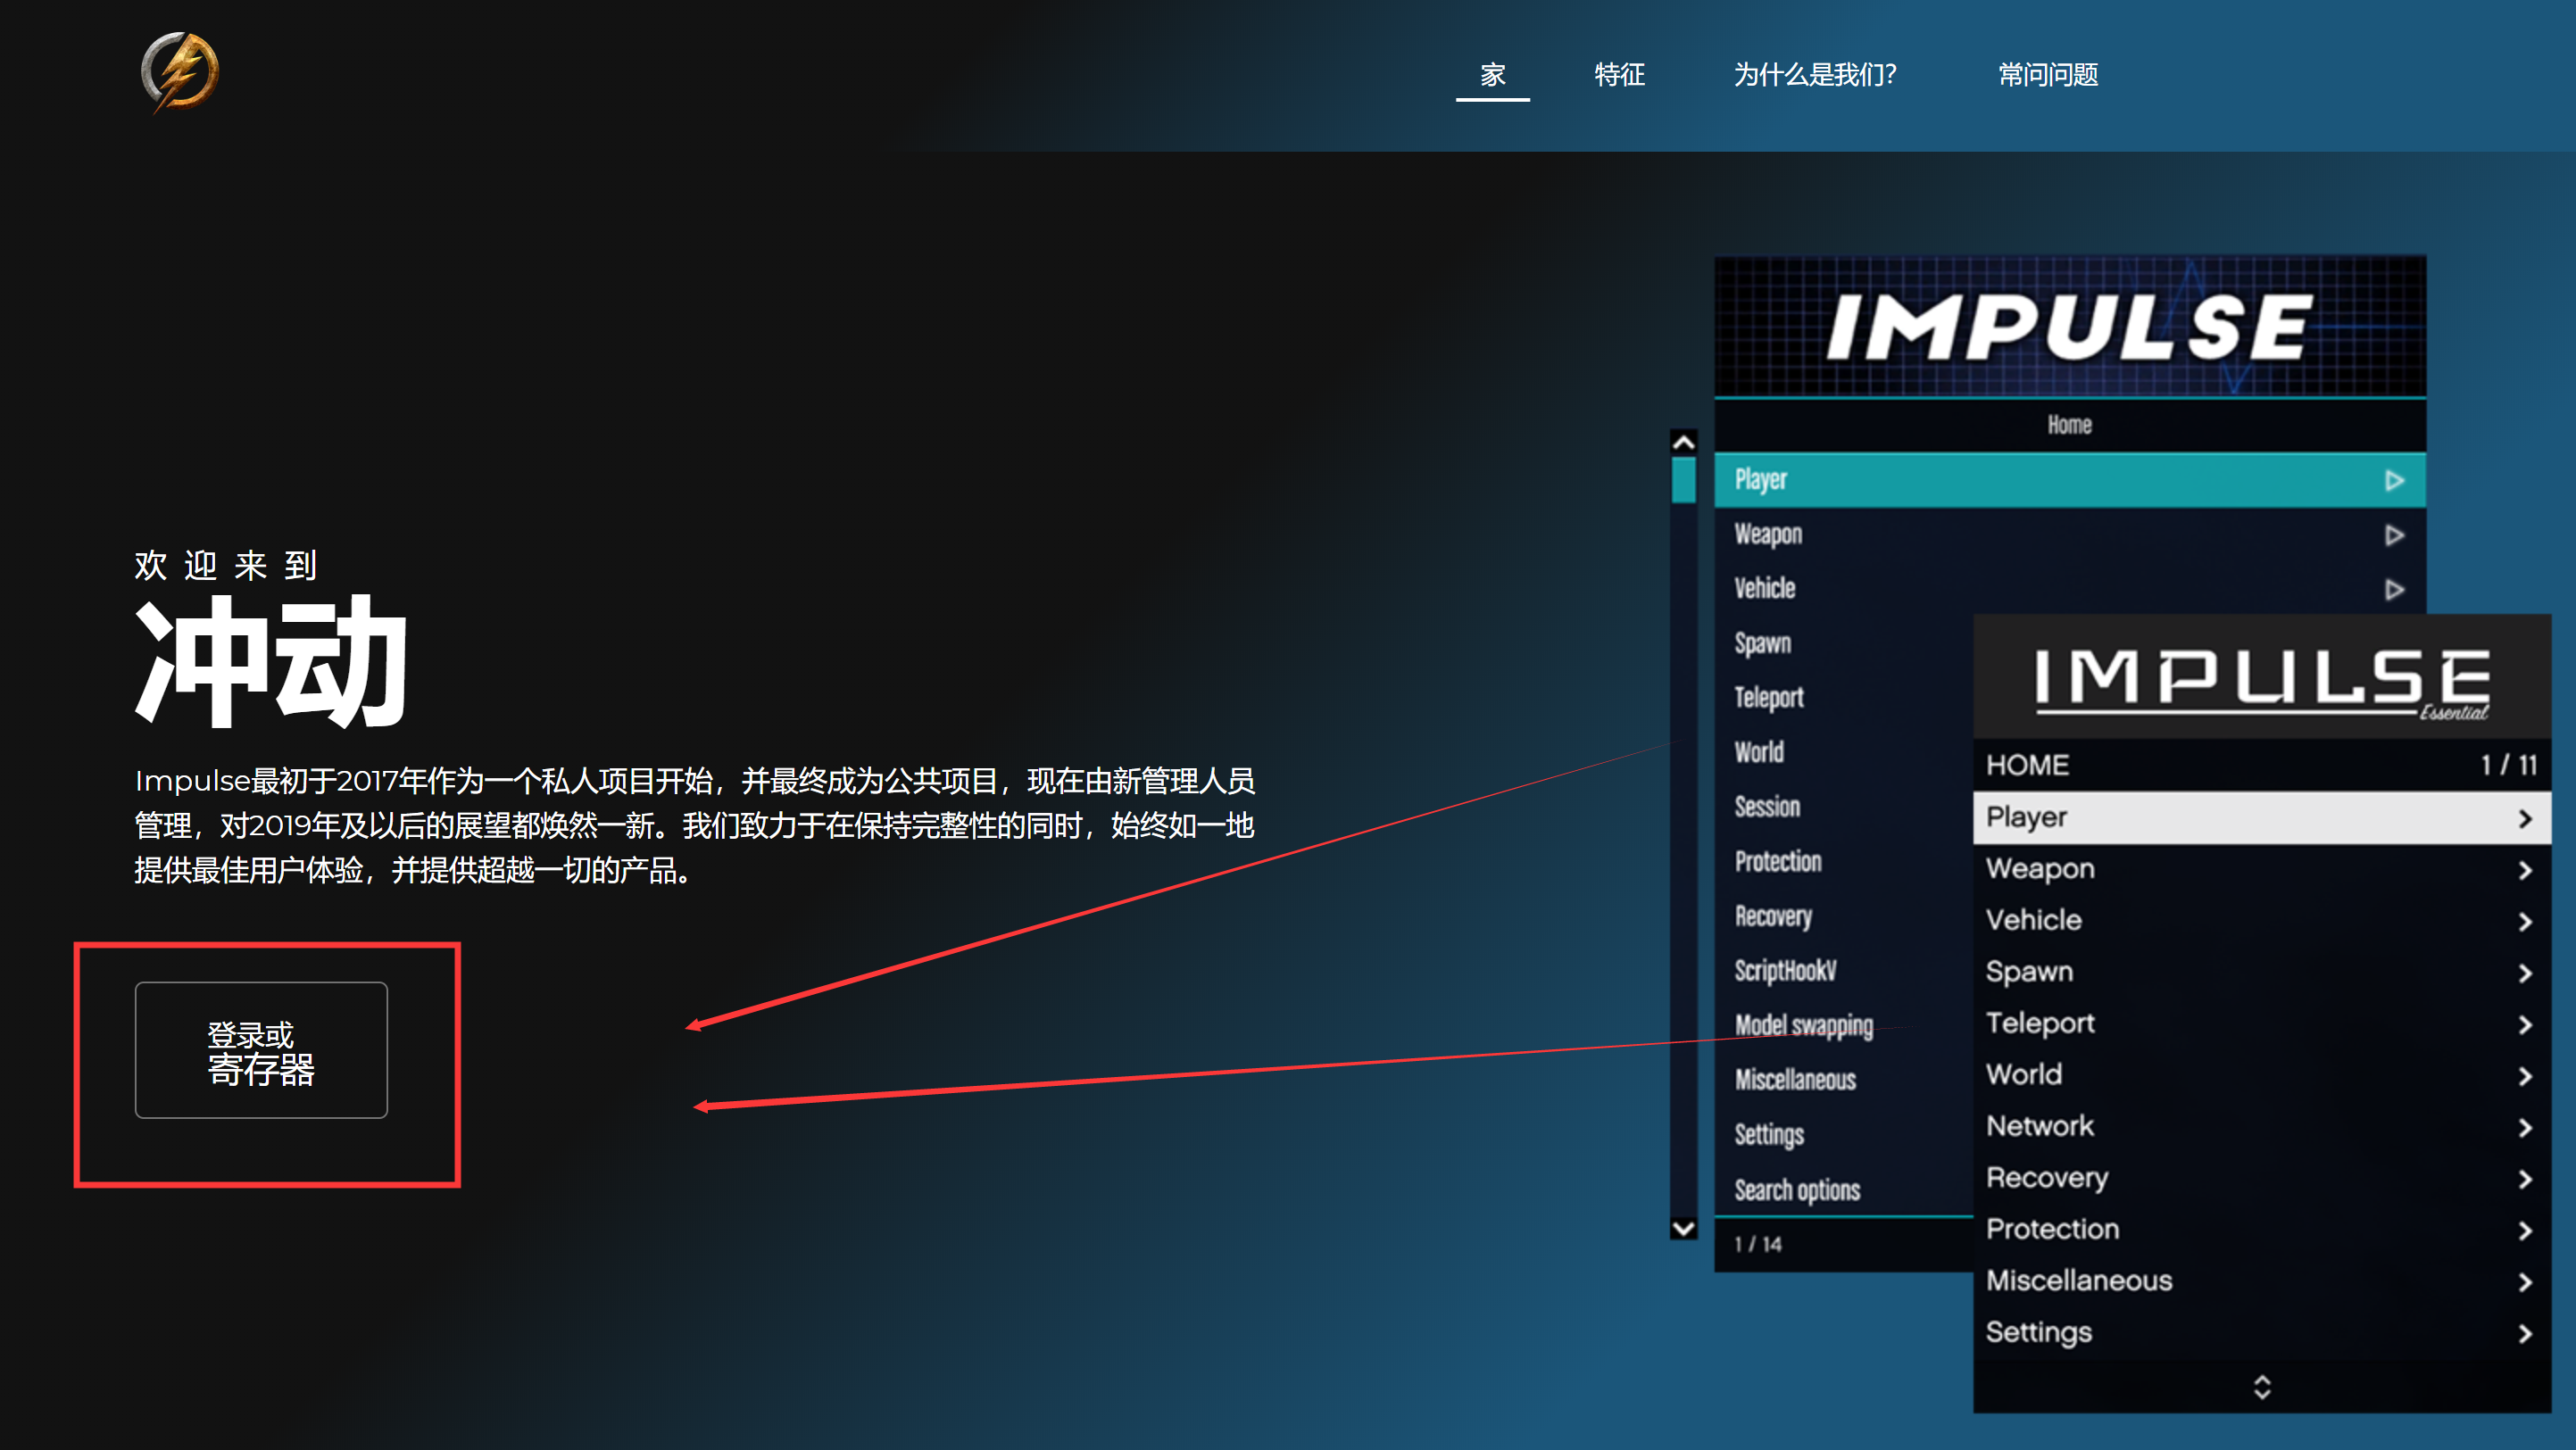Select Spawn in the left Impulse menu
Screen dimensions: 2576x1450
(x=1762, y=643)
